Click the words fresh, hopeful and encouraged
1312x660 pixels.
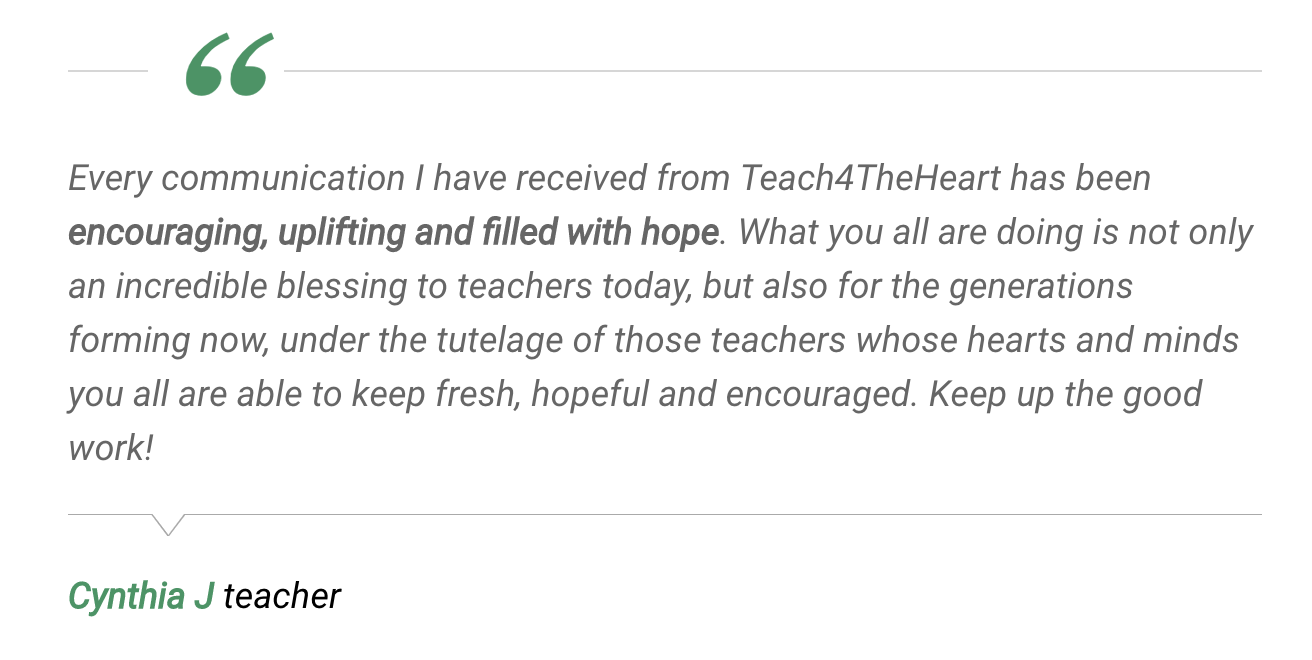pyautogui.click(x=677, y=394)
